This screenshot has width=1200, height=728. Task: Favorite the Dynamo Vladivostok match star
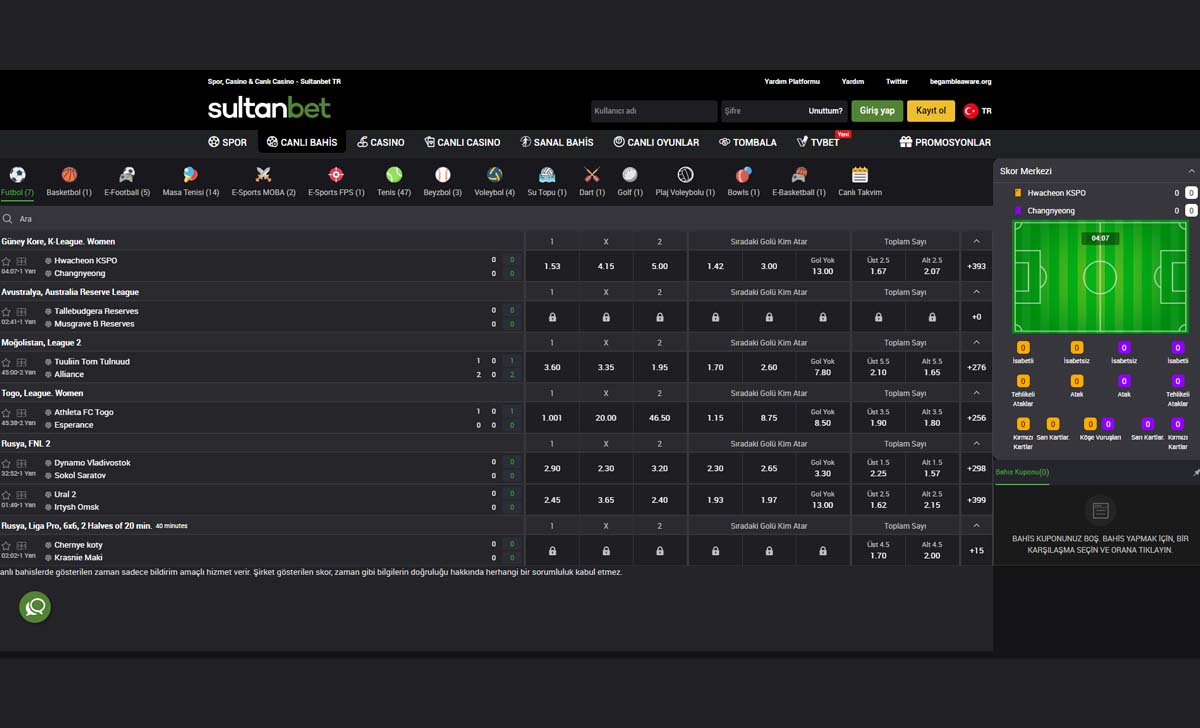click(7, 463)
